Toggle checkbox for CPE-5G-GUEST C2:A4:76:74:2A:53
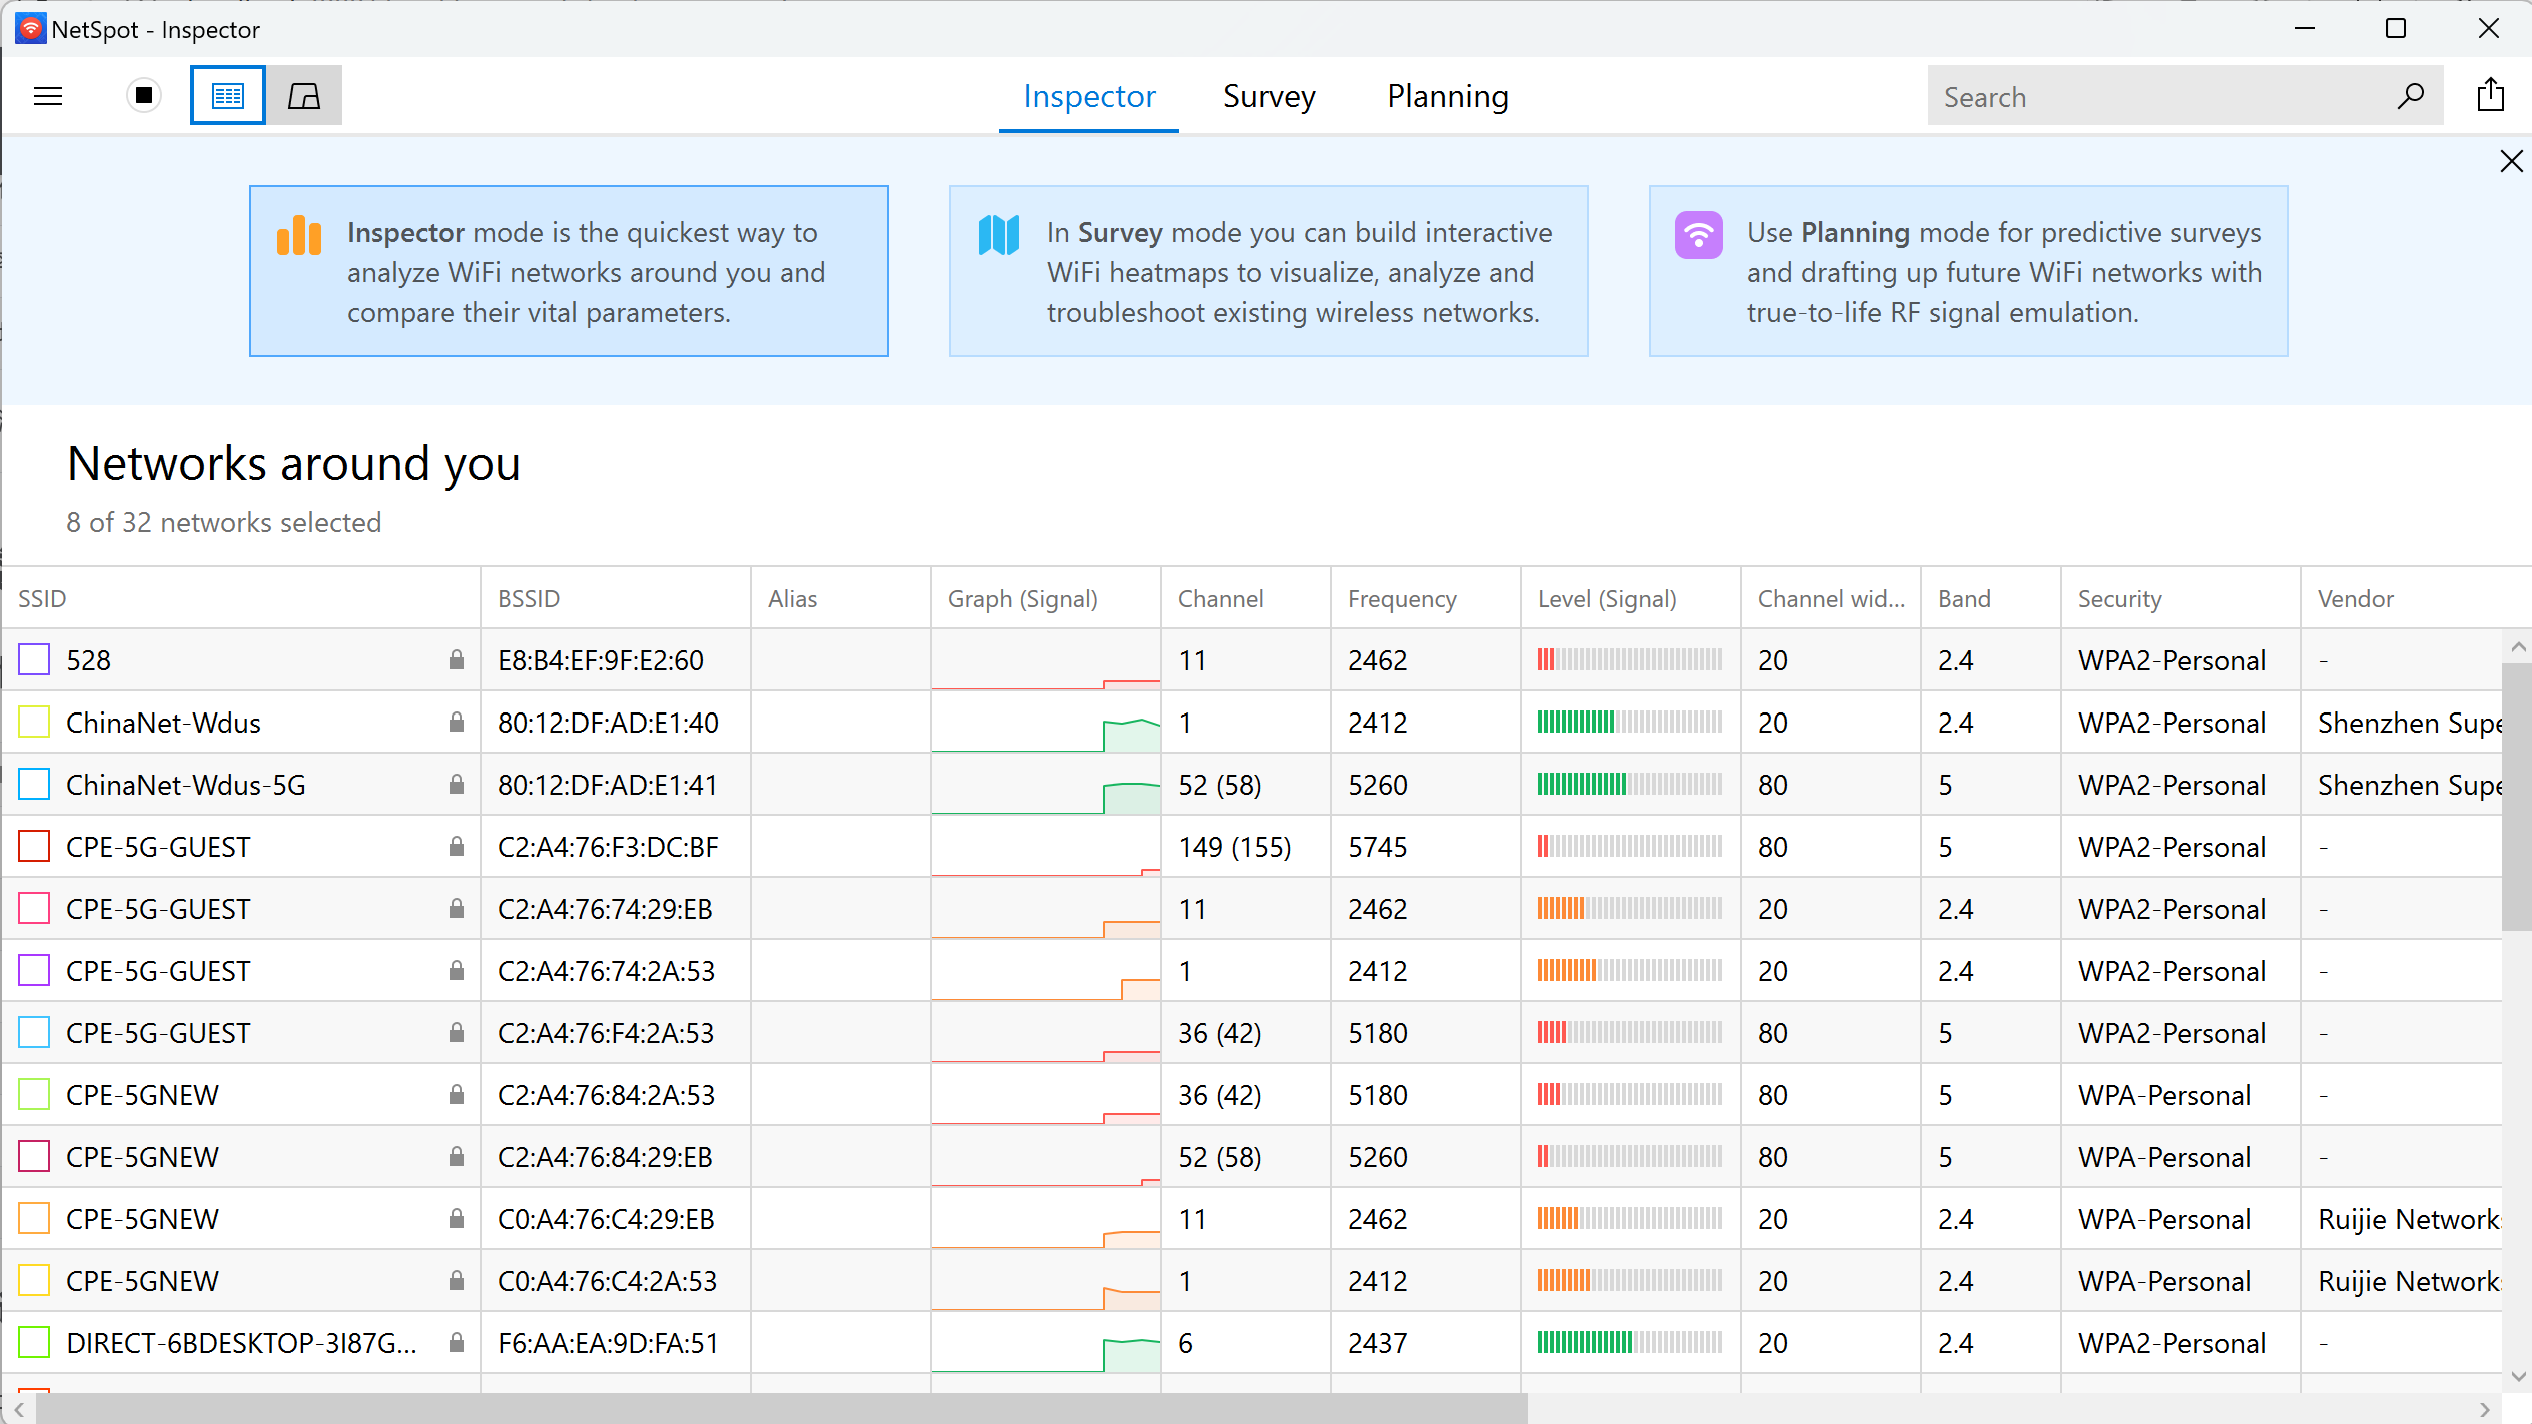 (x=34, y=970)
